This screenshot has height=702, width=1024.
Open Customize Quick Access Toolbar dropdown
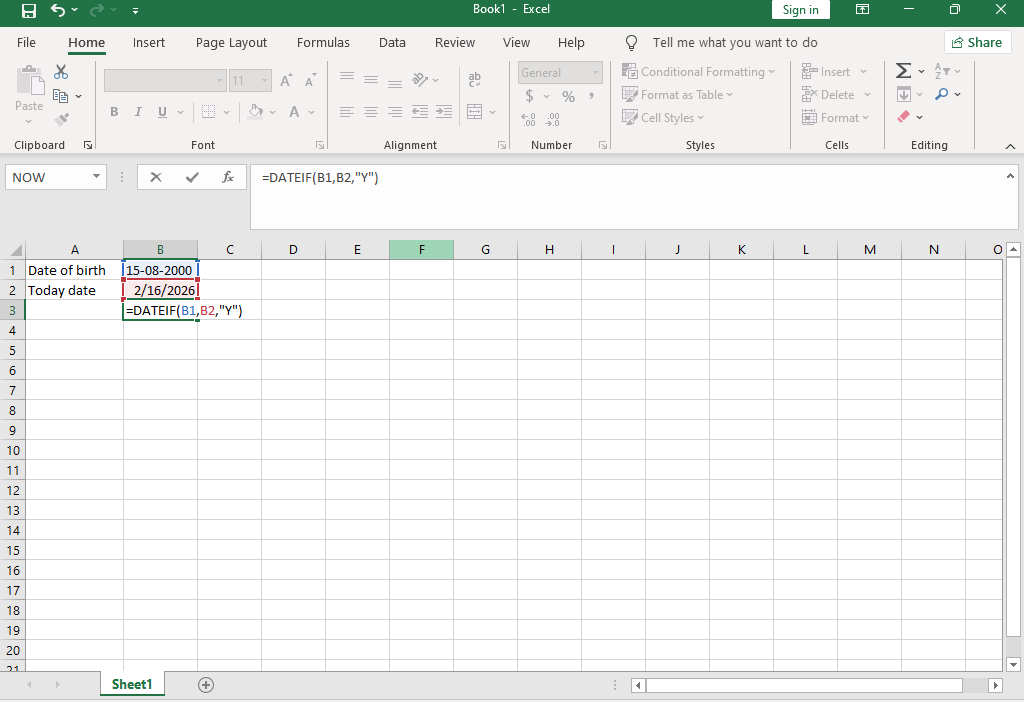tap(135, 10)
